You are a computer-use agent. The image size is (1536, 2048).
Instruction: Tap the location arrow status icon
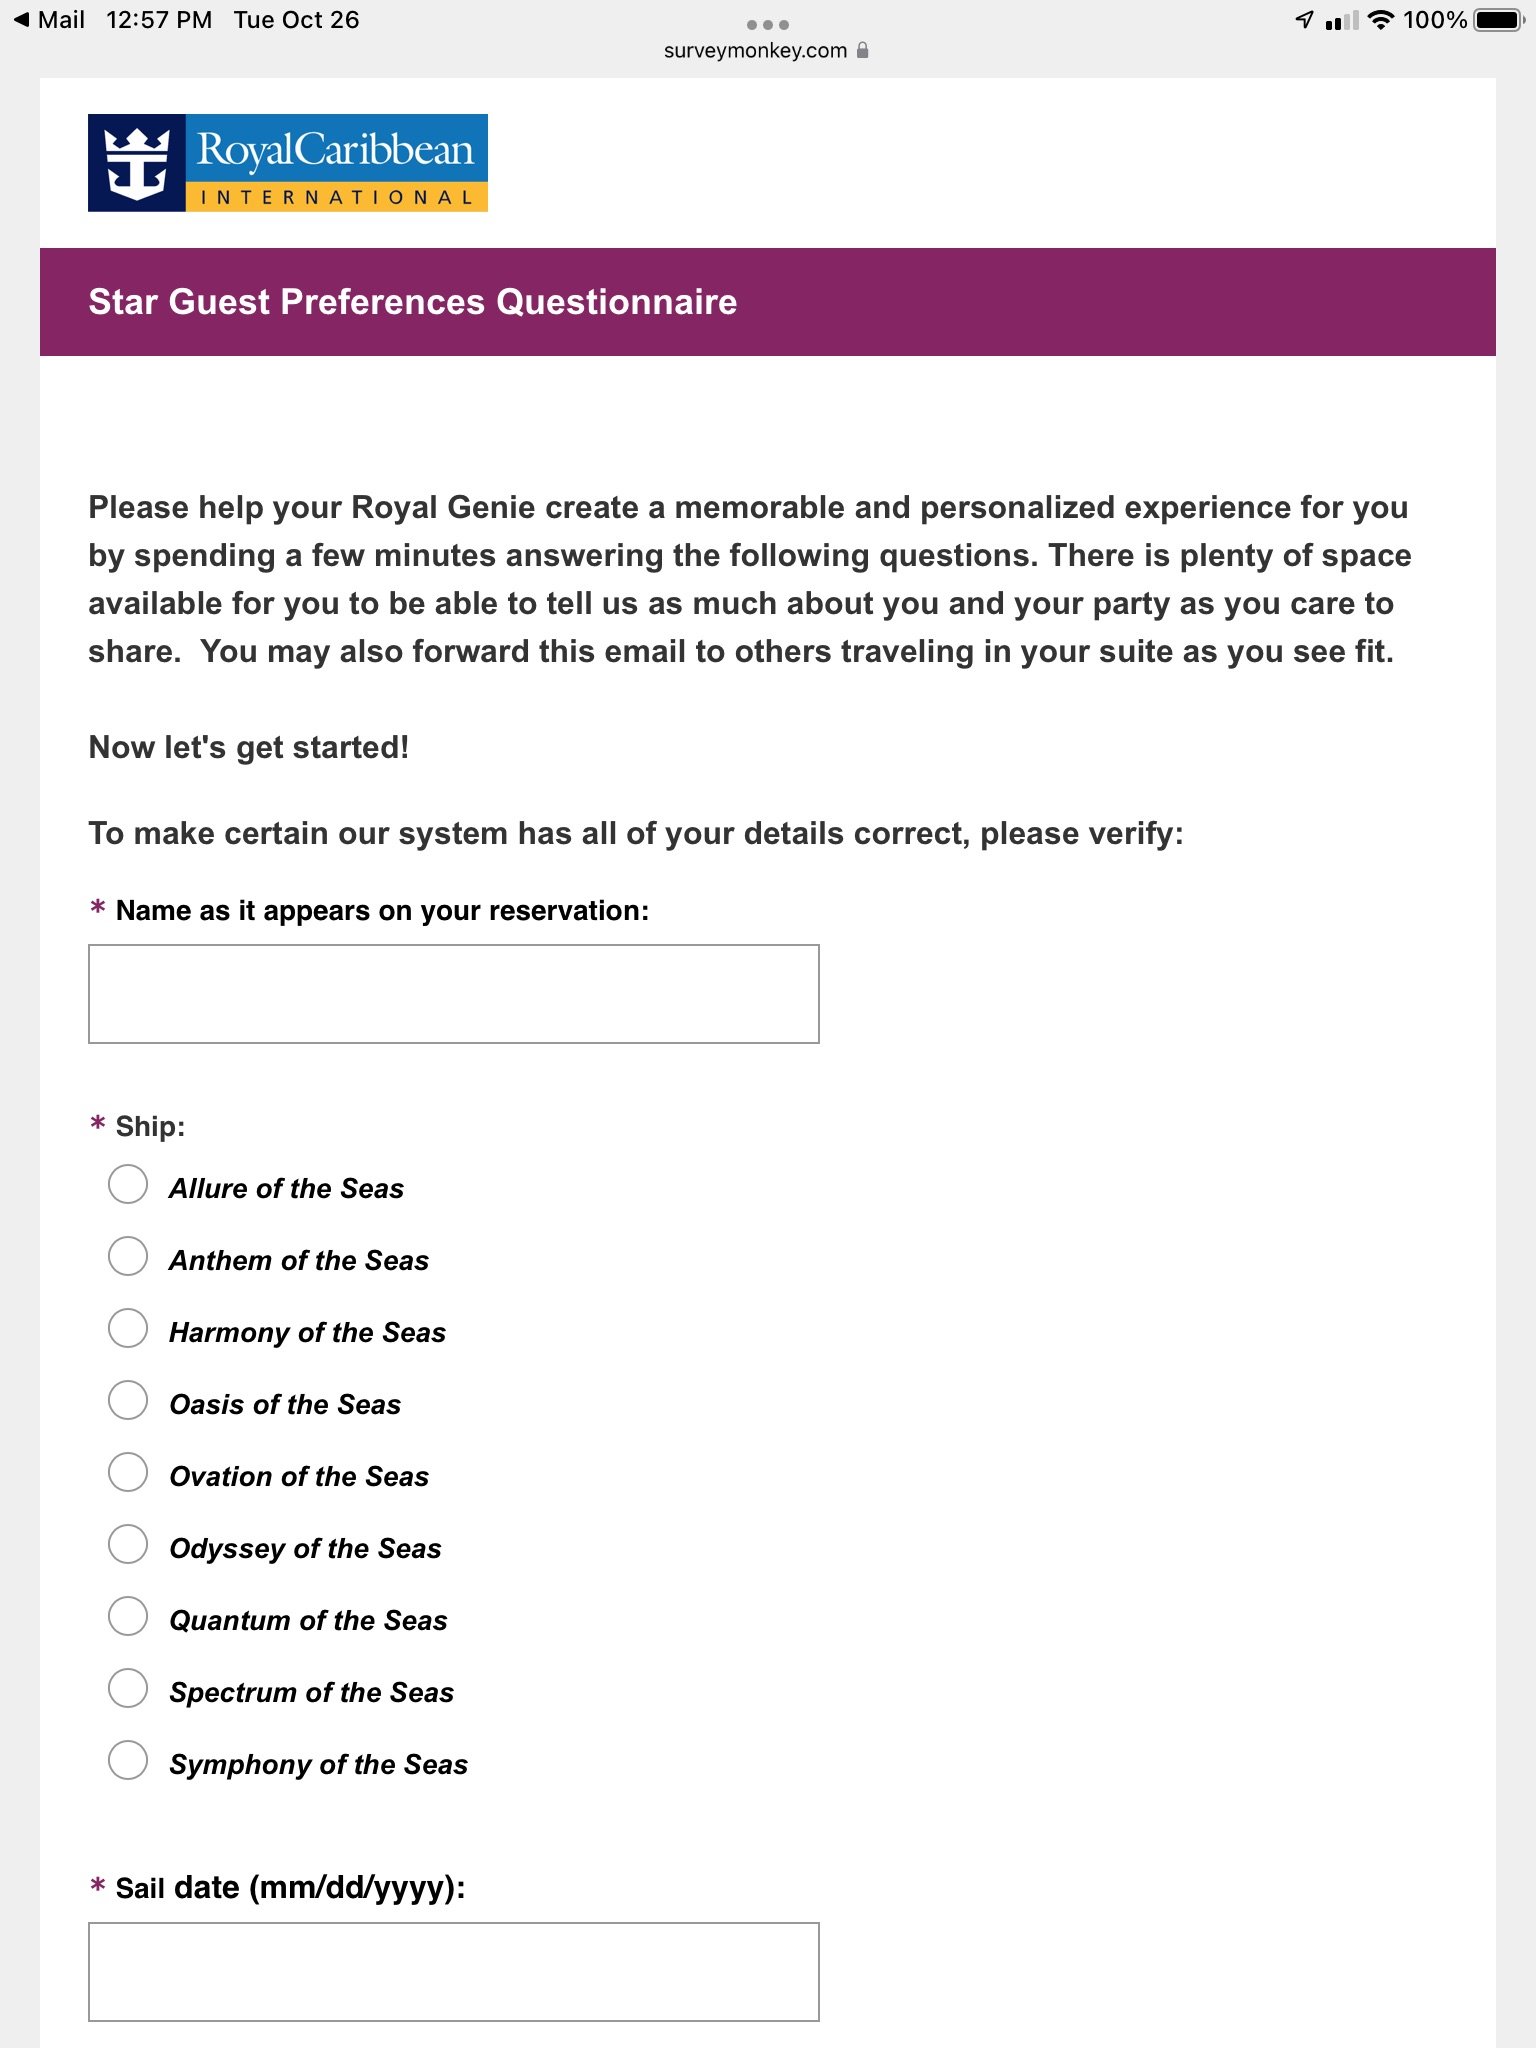point(1304,20)
